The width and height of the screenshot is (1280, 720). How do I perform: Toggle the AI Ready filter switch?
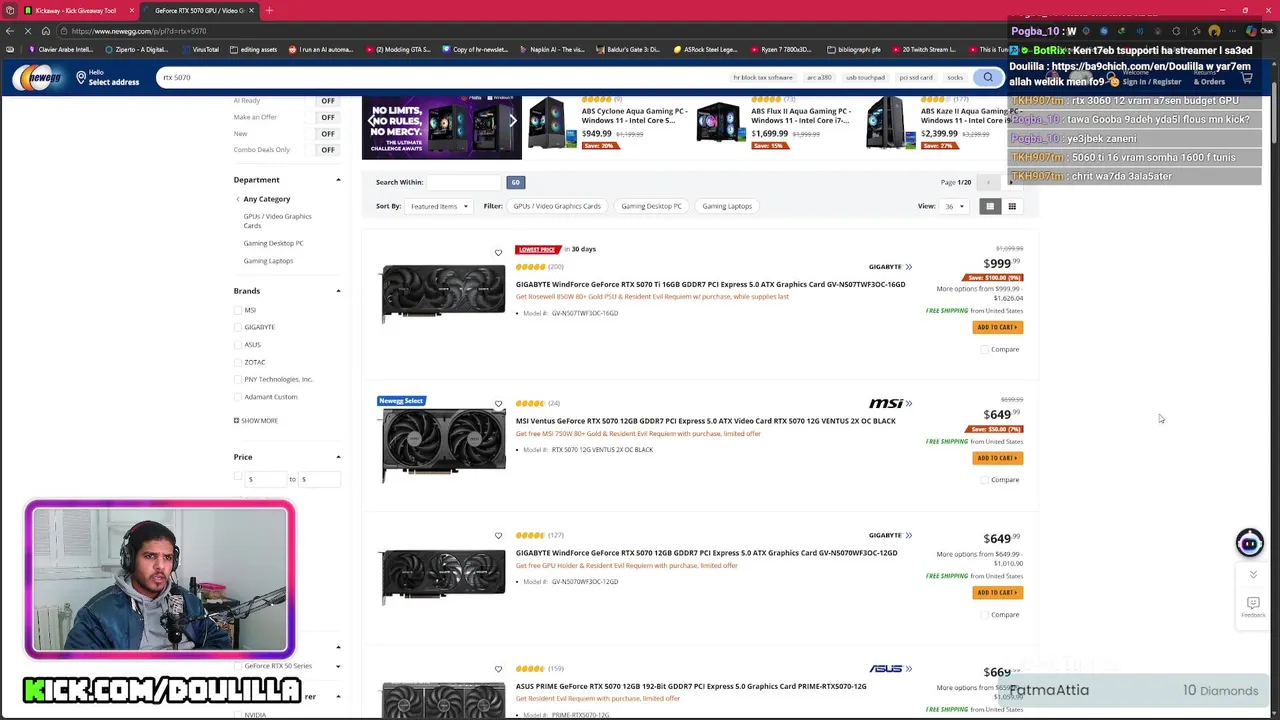click(328, 101)
